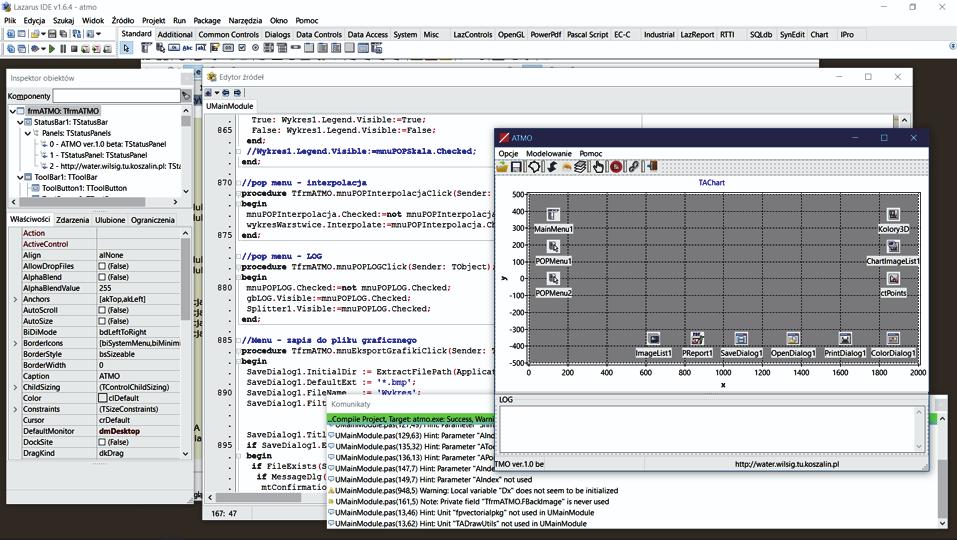Toggle the AllowDropFiles checkbox

point(103,266)
